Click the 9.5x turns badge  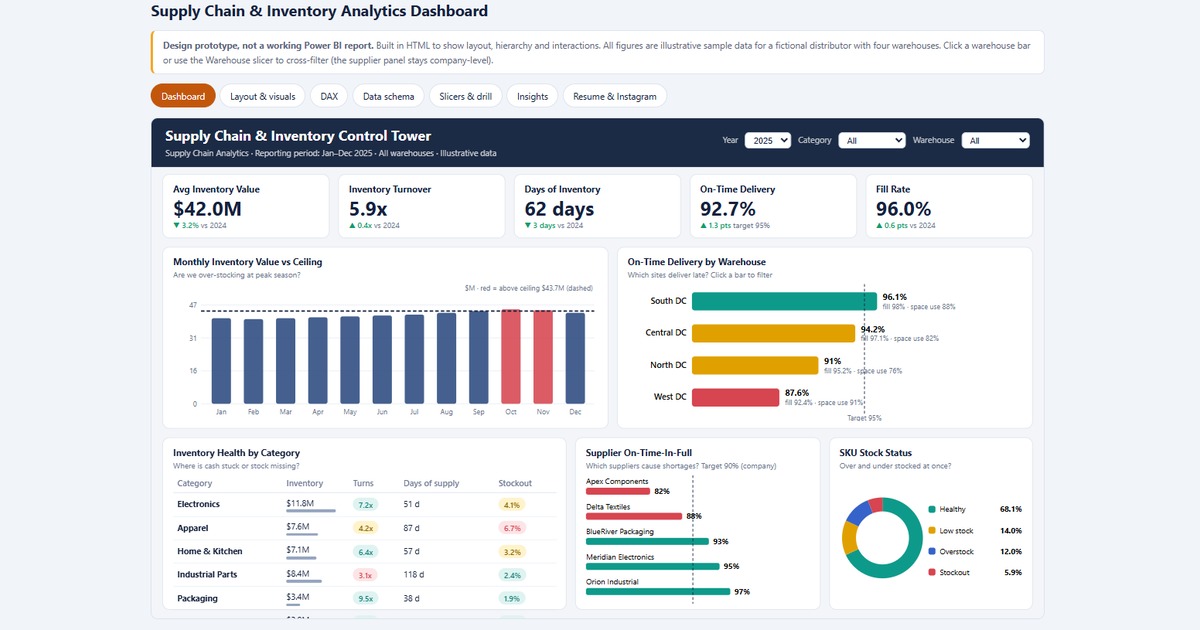365,598
